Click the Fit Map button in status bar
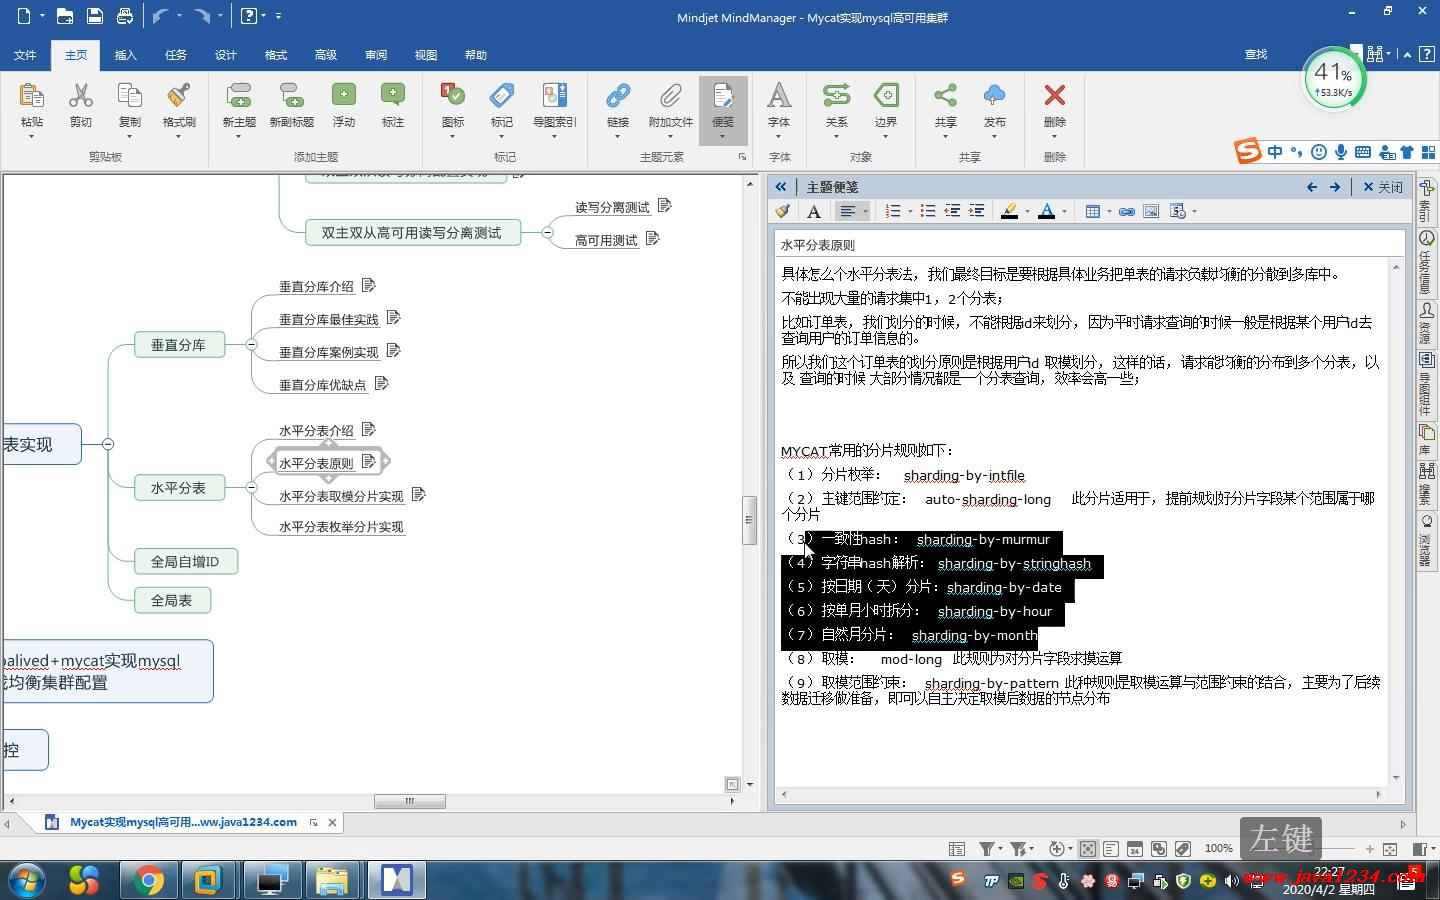Screen dimensions: 1440x900 [1390, 849]
